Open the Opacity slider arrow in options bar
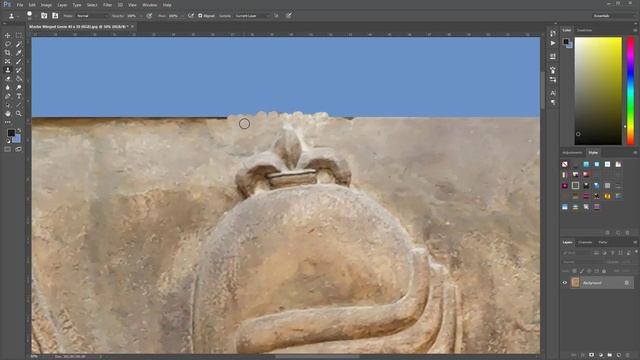Screen dimensions: 640x360 click(x=140, y=16)
